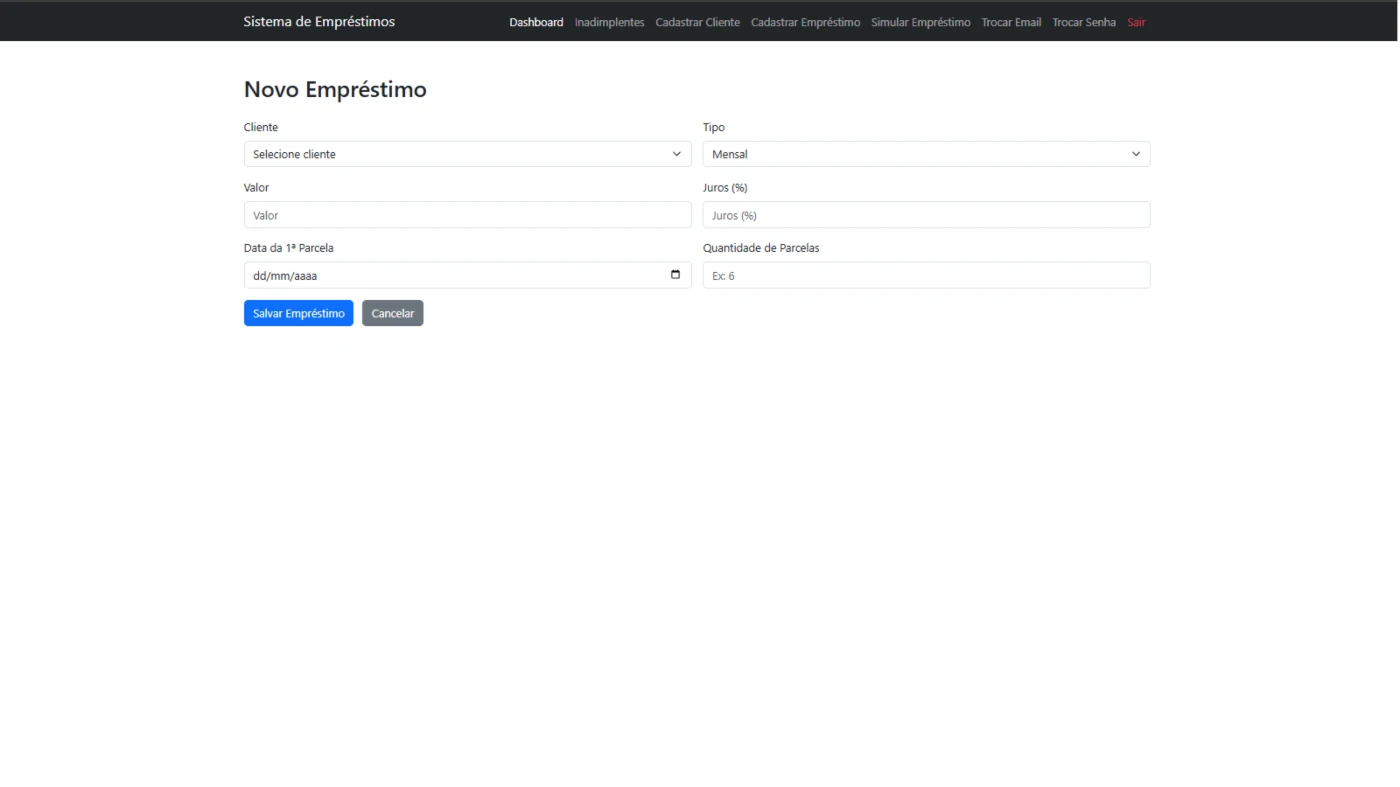Open the Simular Empréstimo page

920,22
